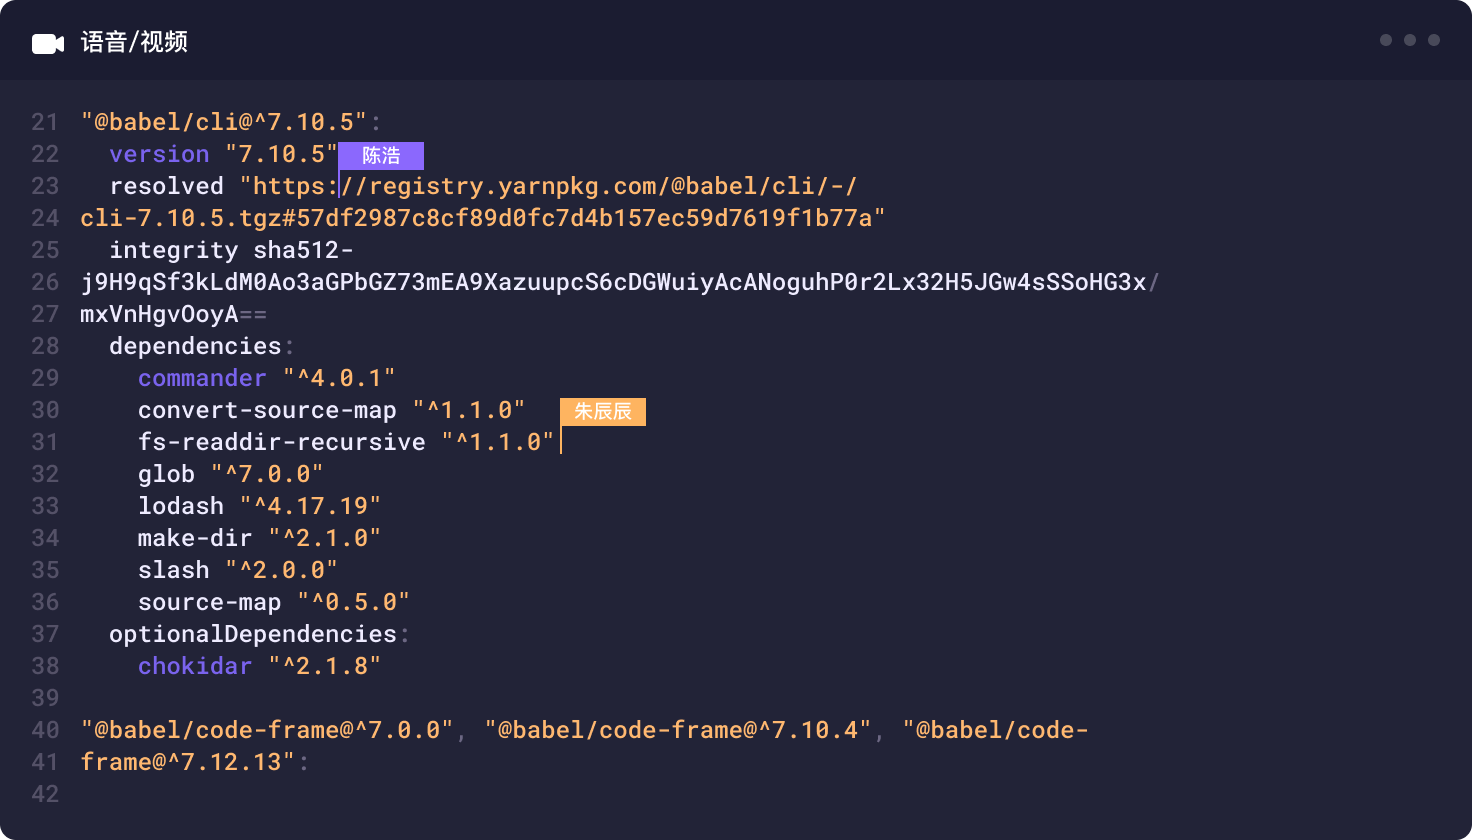Click "@babel/code-frame@^7.10.4" string
The height and width of the screenshot is (840, 1472).
click(678, 730)
